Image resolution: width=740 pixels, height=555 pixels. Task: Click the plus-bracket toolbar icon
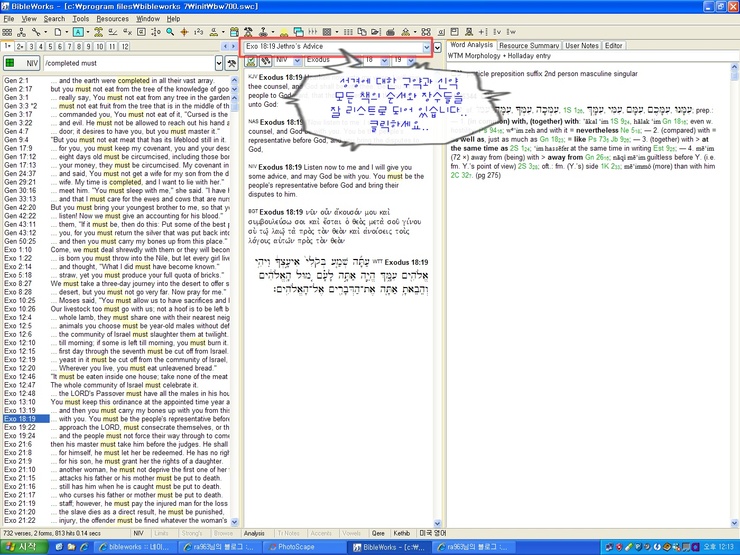[482, 32]
